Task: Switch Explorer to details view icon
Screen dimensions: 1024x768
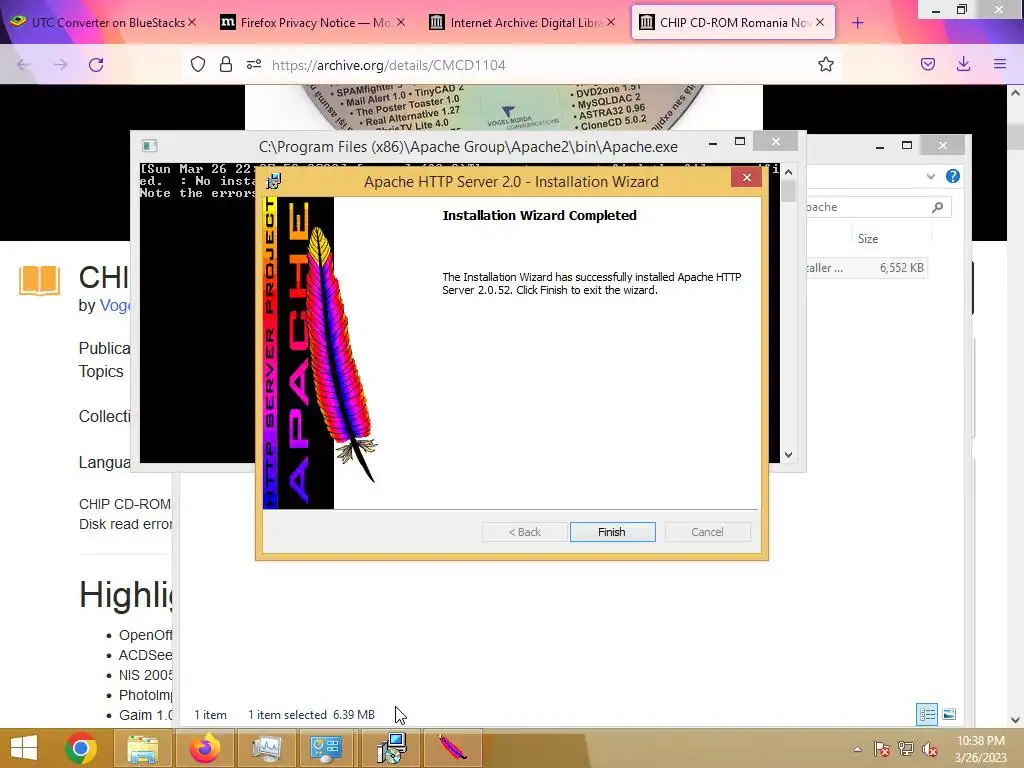Action: pos(927,714)
